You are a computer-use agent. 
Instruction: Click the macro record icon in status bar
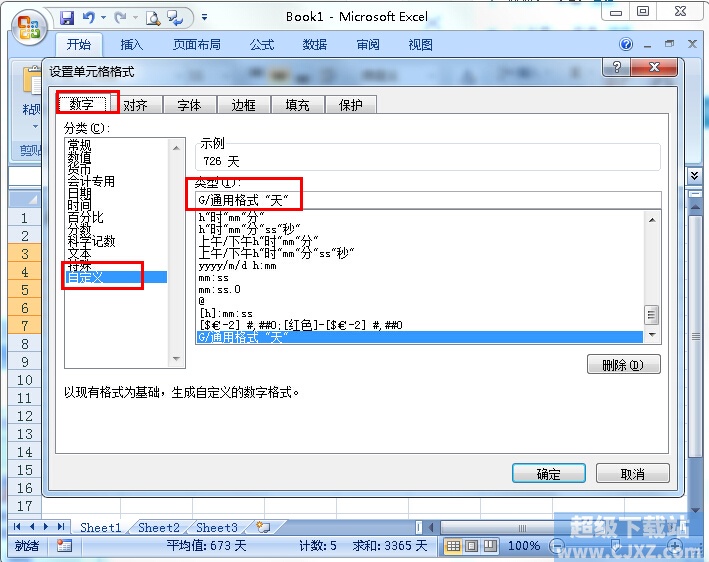(64, 546)
